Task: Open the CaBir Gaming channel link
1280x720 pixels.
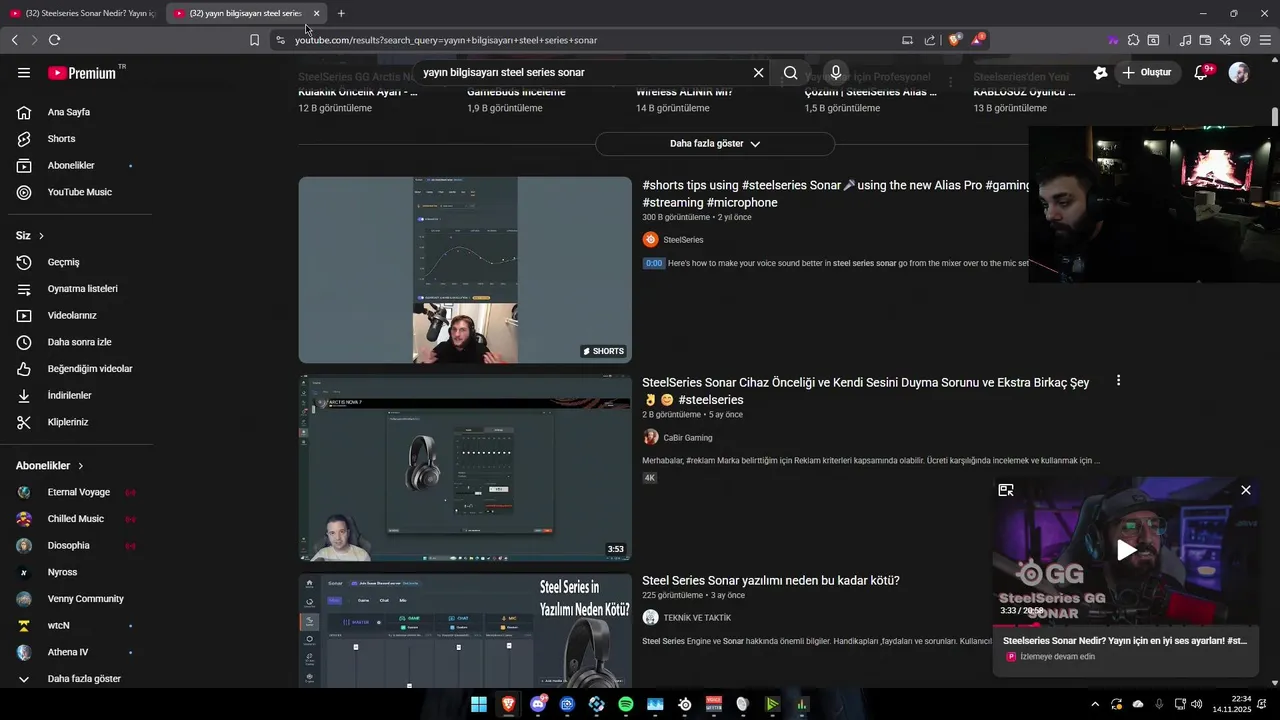Action: pyautogui.click(x=688, y=438)
